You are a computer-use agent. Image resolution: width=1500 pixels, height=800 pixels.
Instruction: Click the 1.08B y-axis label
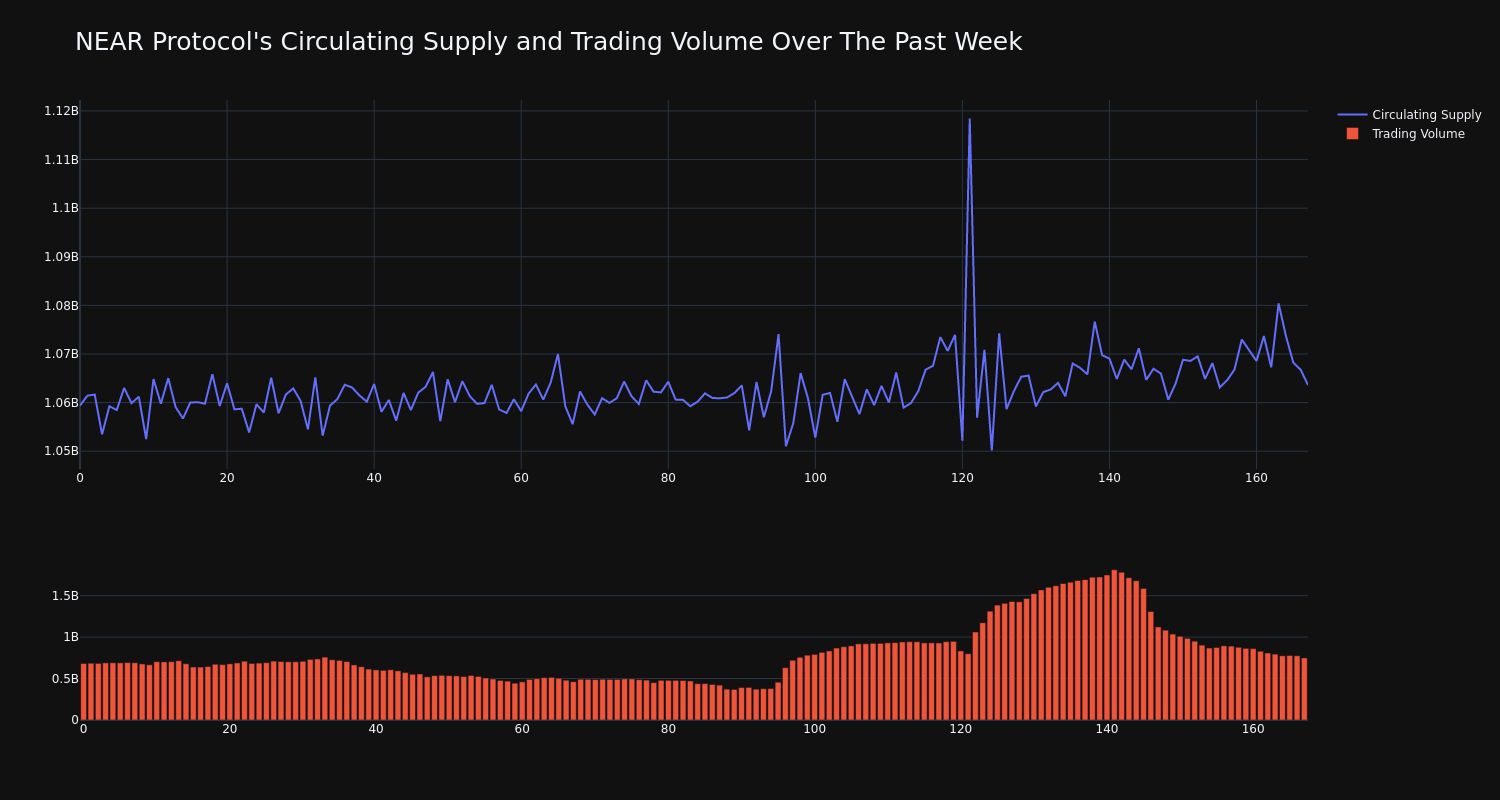[x=61, y=306]
